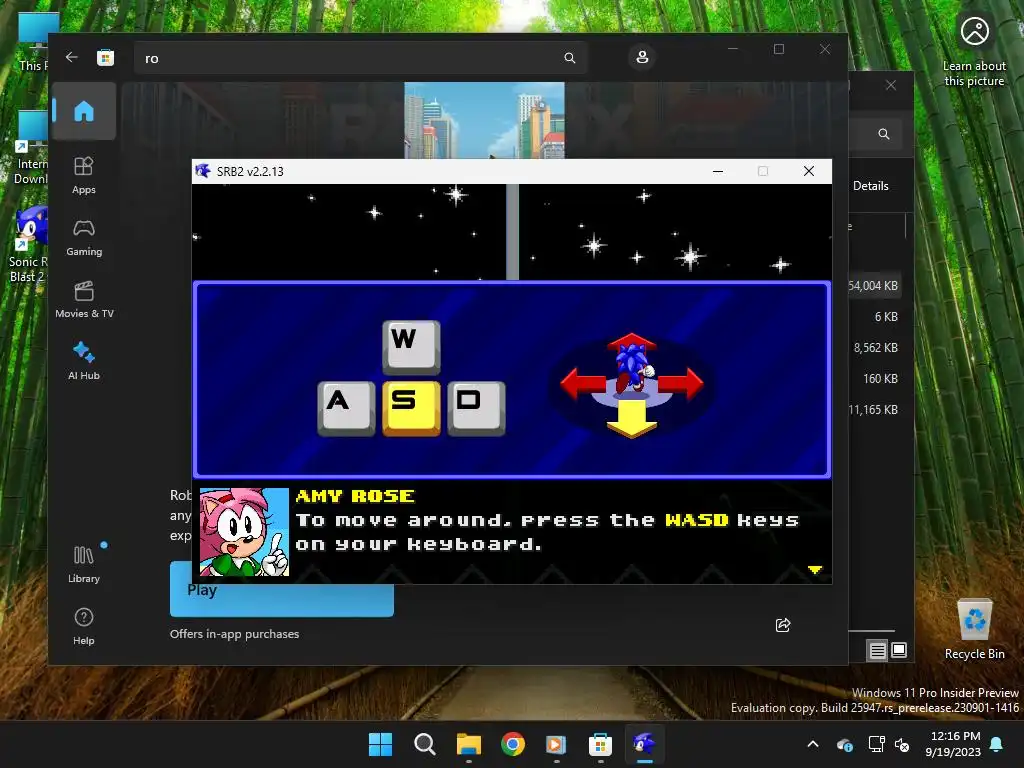
Task: Close the SRB2 v2.2.13 window
Action: (x=808, y=171)
